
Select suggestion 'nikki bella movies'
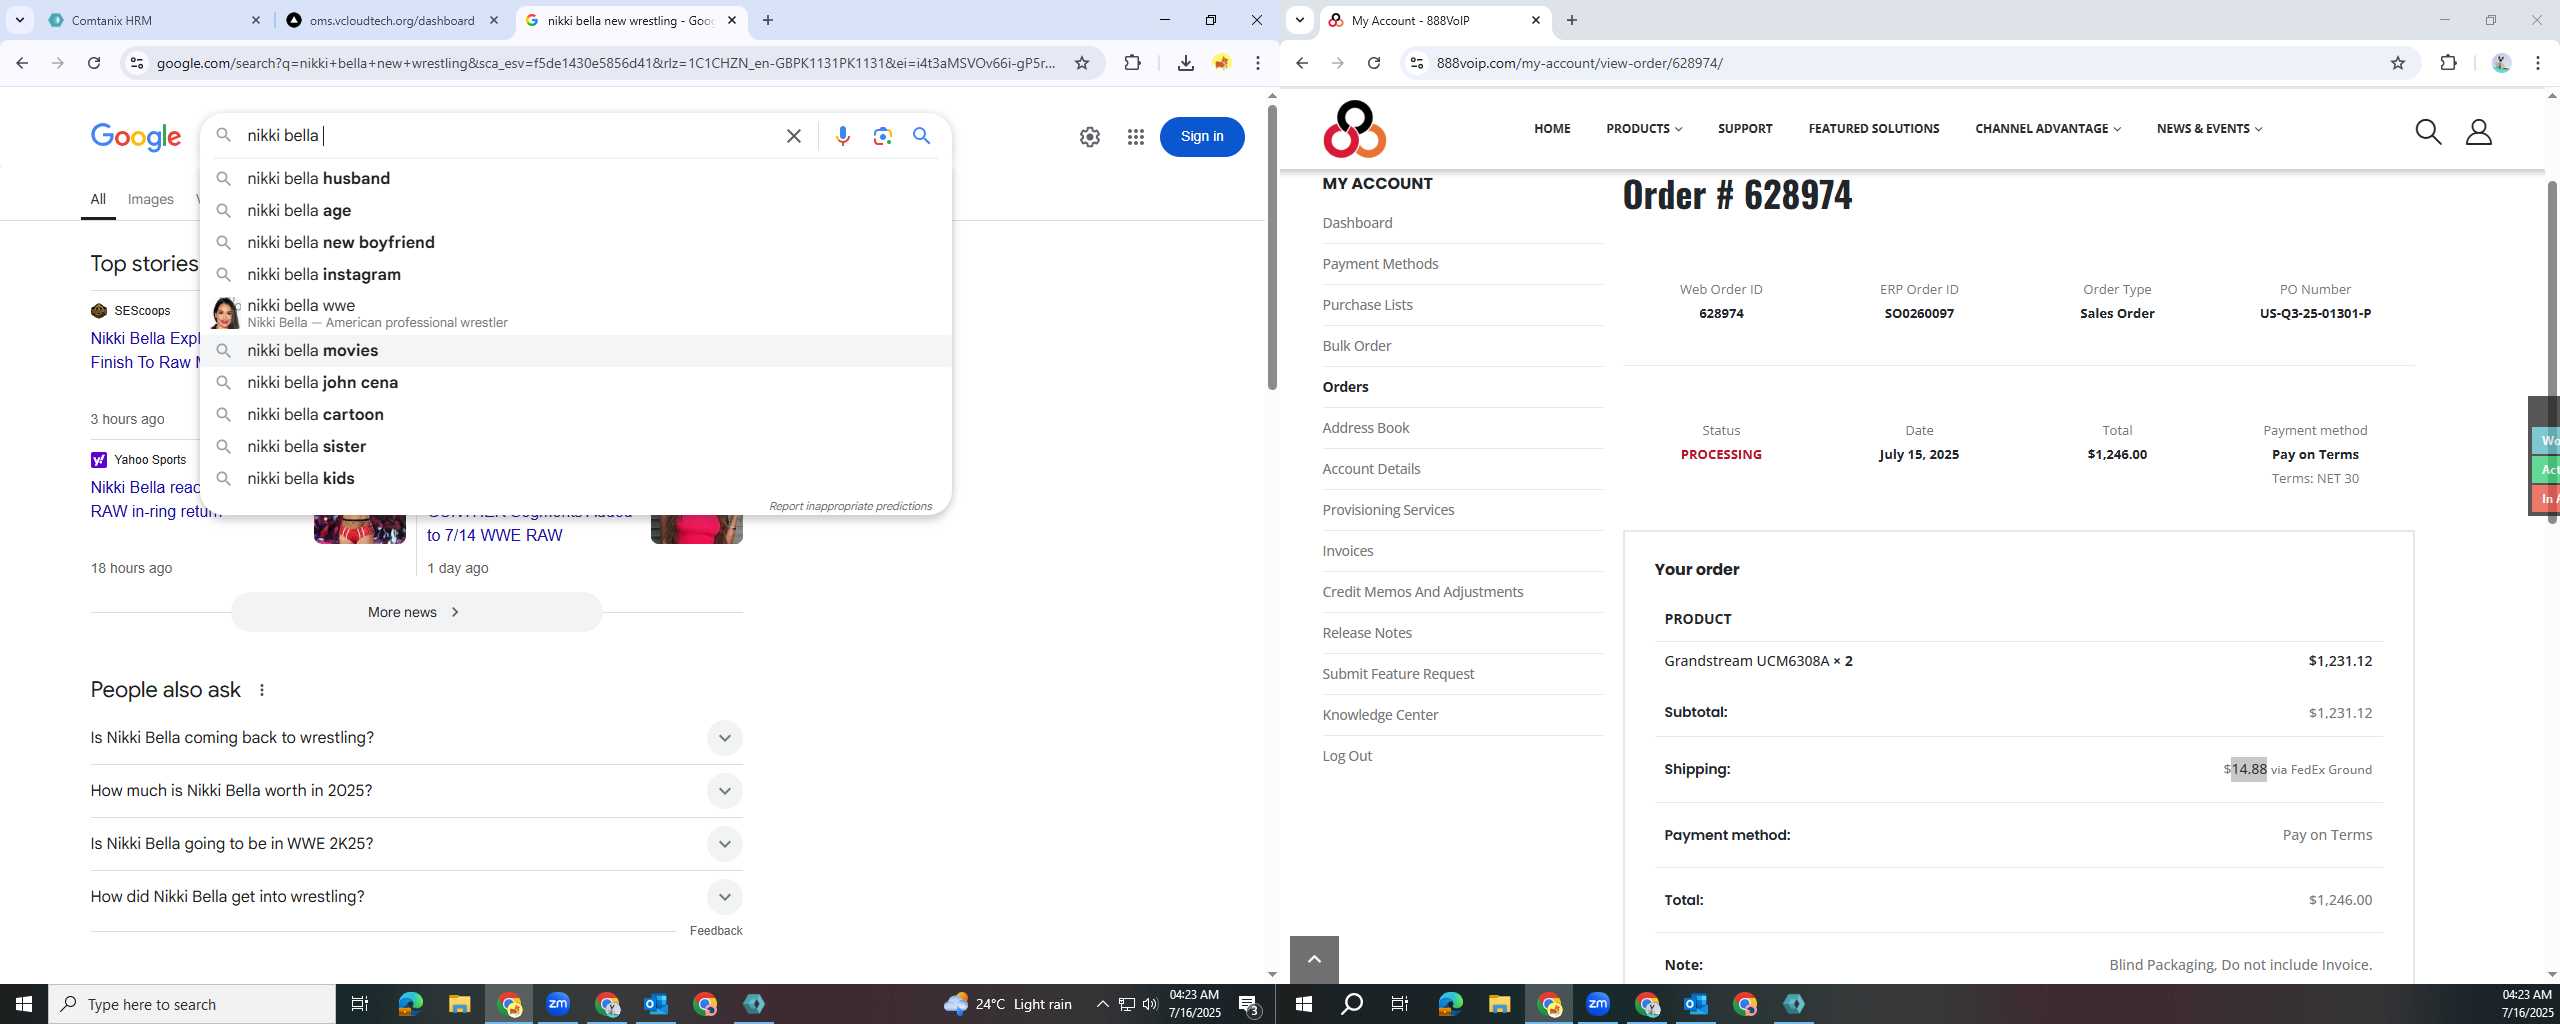click(576, 351)
